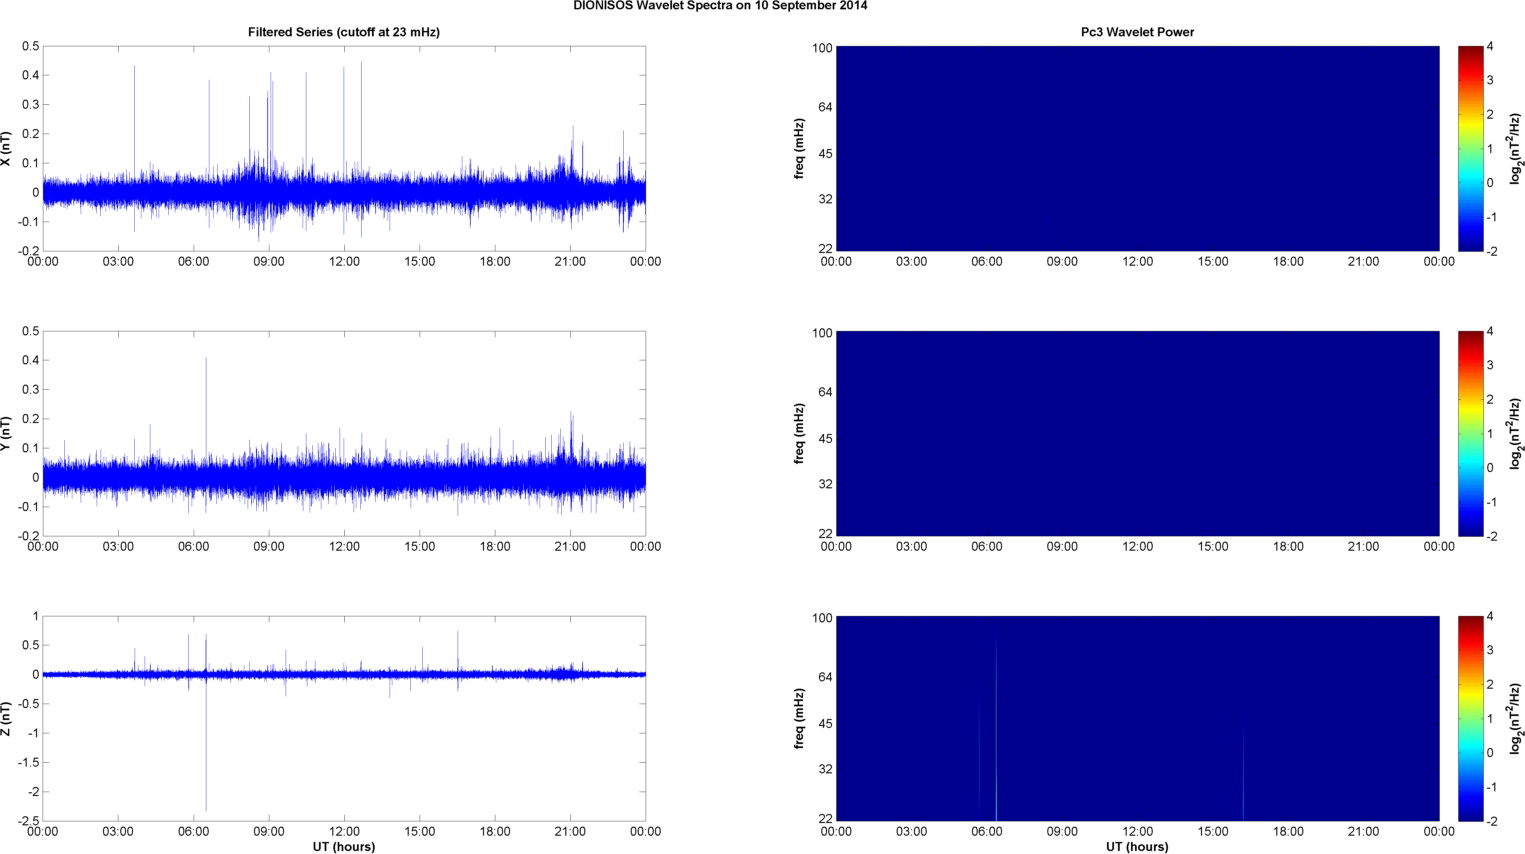This screenshot has height=854, width=1525.
Task: Click the log2(nT²/Hz) label of the bottom colorbar
Action: [x=1515, y=718]
